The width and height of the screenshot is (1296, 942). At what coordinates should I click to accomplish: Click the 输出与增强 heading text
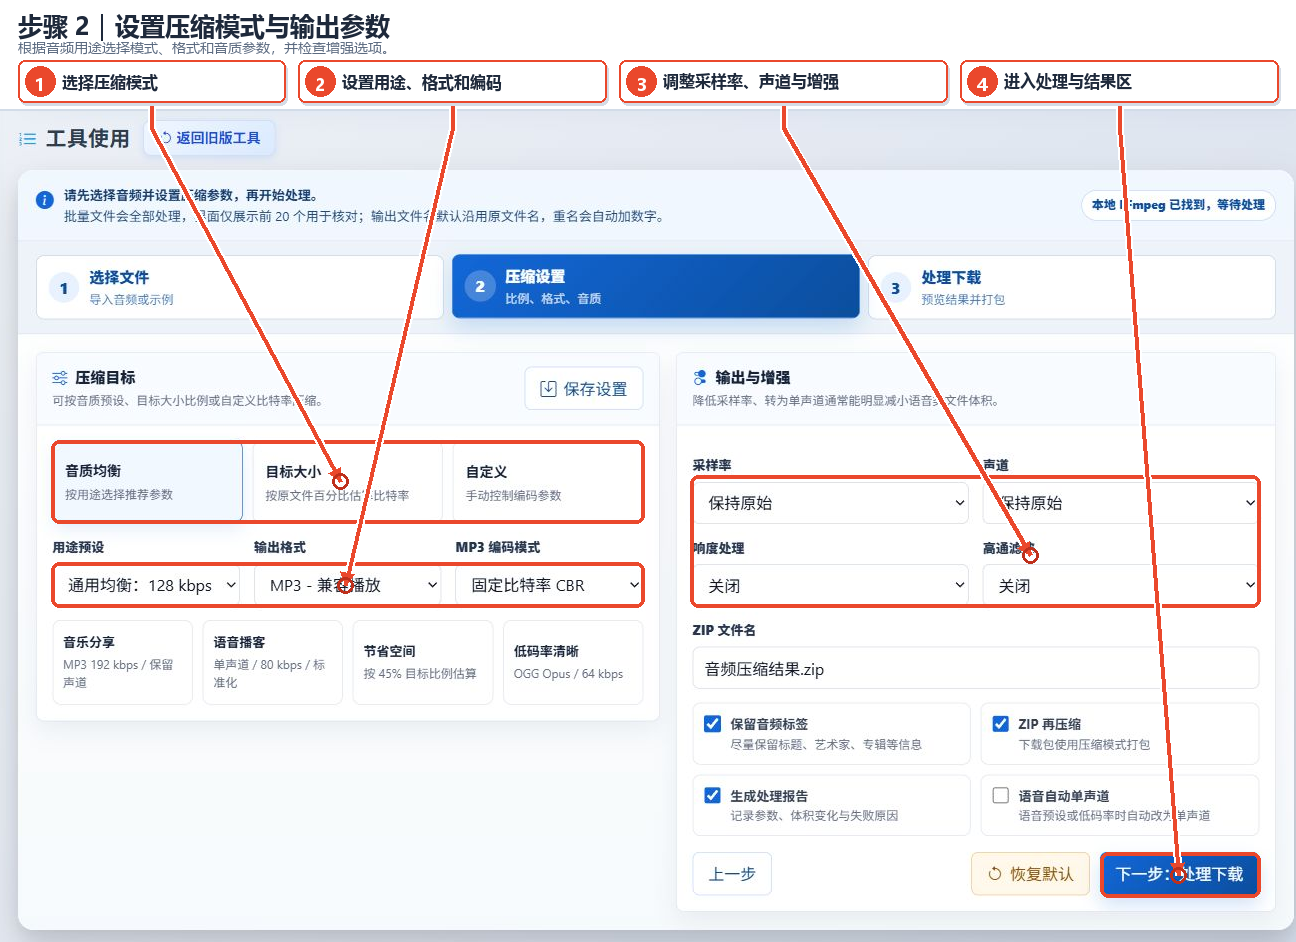tap(752, 378)
